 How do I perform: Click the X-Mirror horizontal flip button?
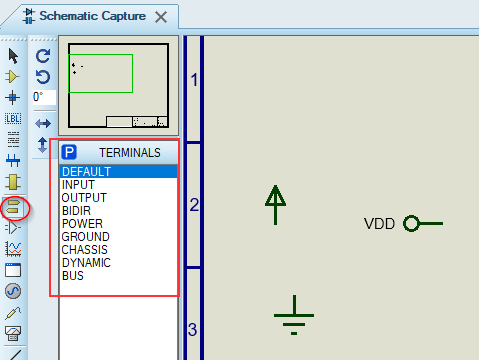point(43,124)
